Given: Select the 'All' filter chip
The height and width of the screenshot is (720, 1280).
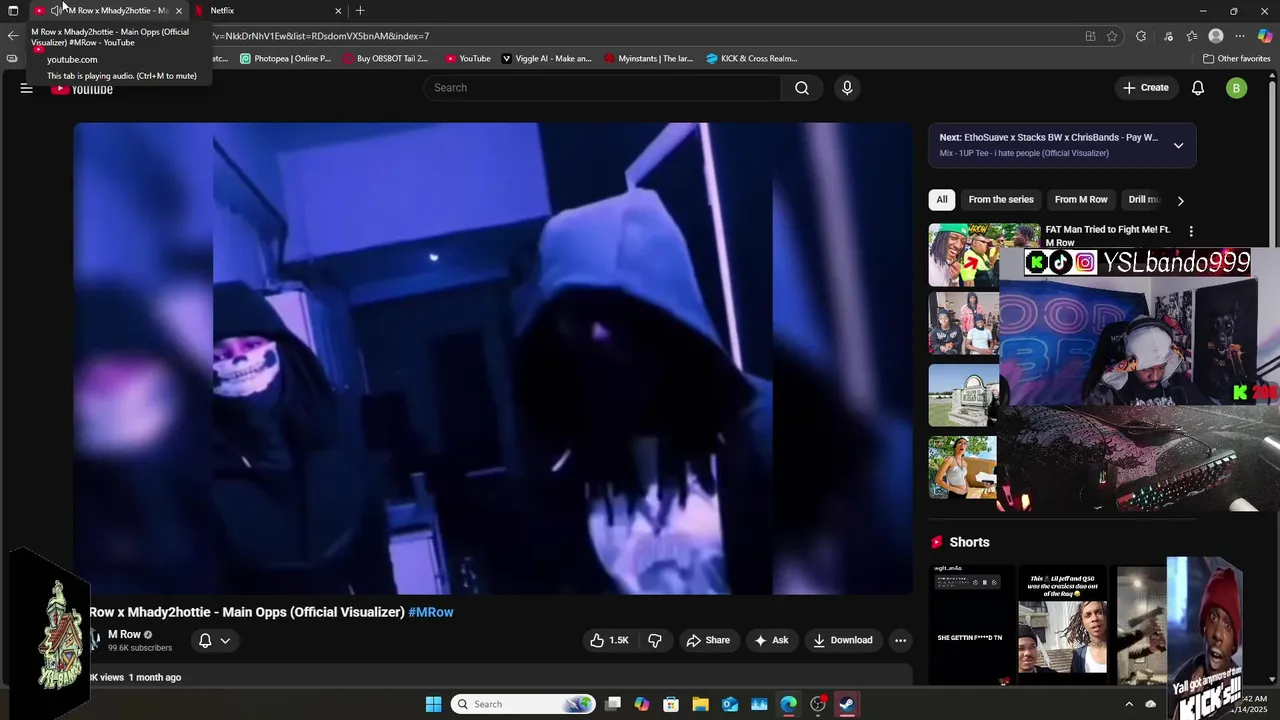Looking at the screenshot, I should pyautogui.click(x=941, y=200).
